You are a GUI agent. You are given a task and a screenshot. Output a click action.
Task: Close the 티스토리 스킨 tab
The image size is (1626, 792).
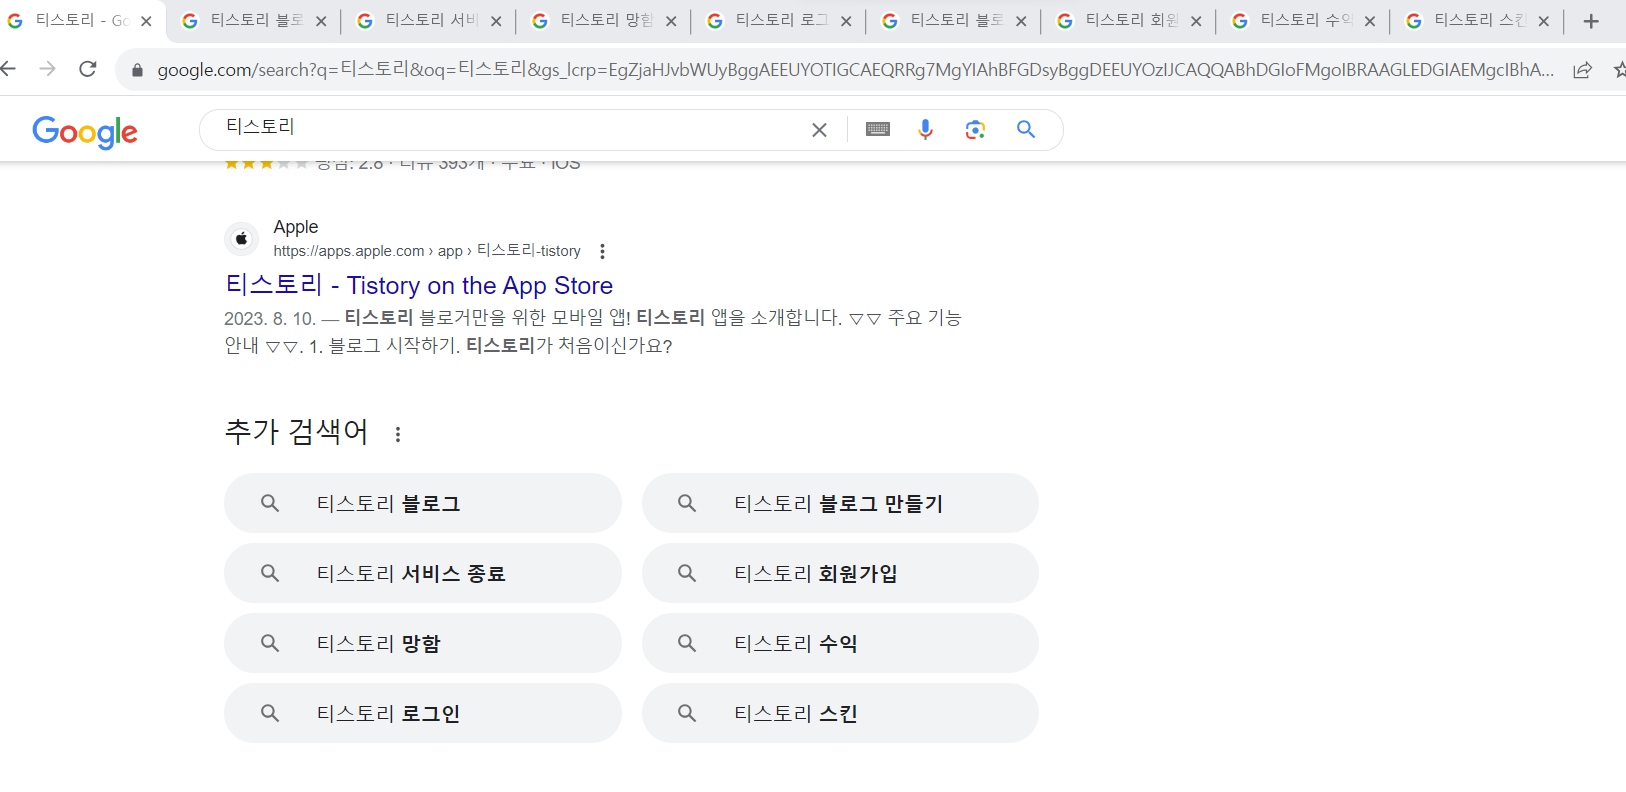click(1544, 21)
